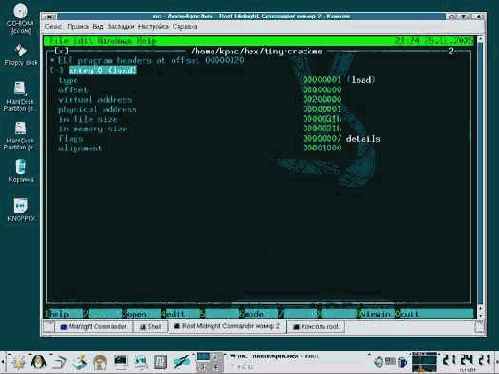Click the virtual address value 00200000
This screenshot has width=499, height=374.
coord(322,99)
